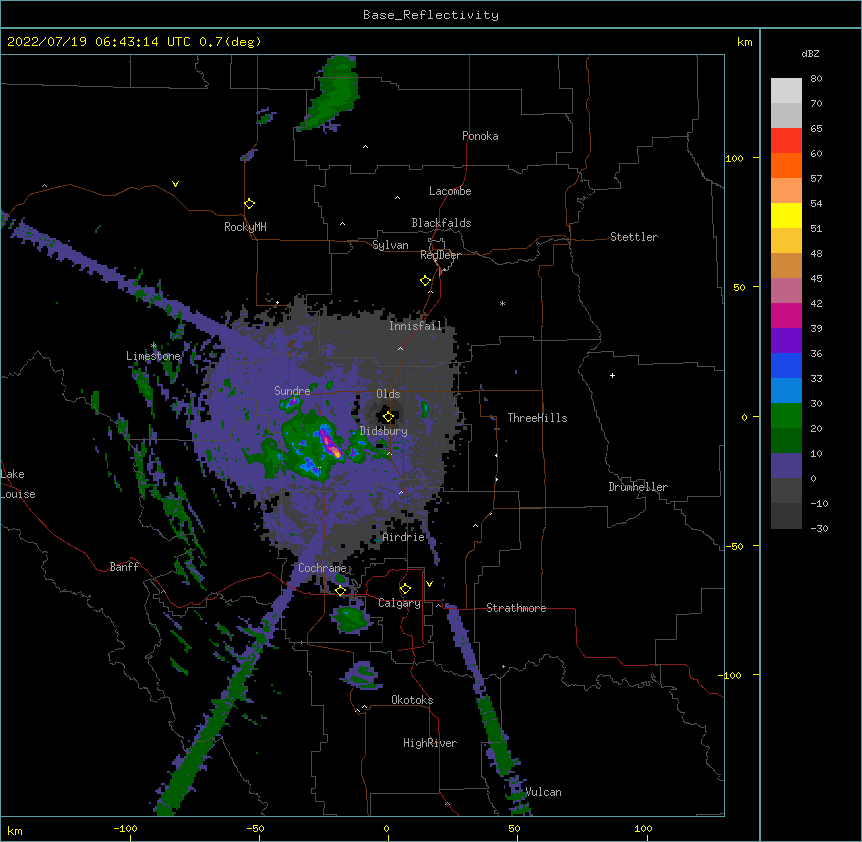Image resolution: width=862 pixels, height=842 pixels.
Task: Click the Cochrane town label
Action: pos(322,568)
